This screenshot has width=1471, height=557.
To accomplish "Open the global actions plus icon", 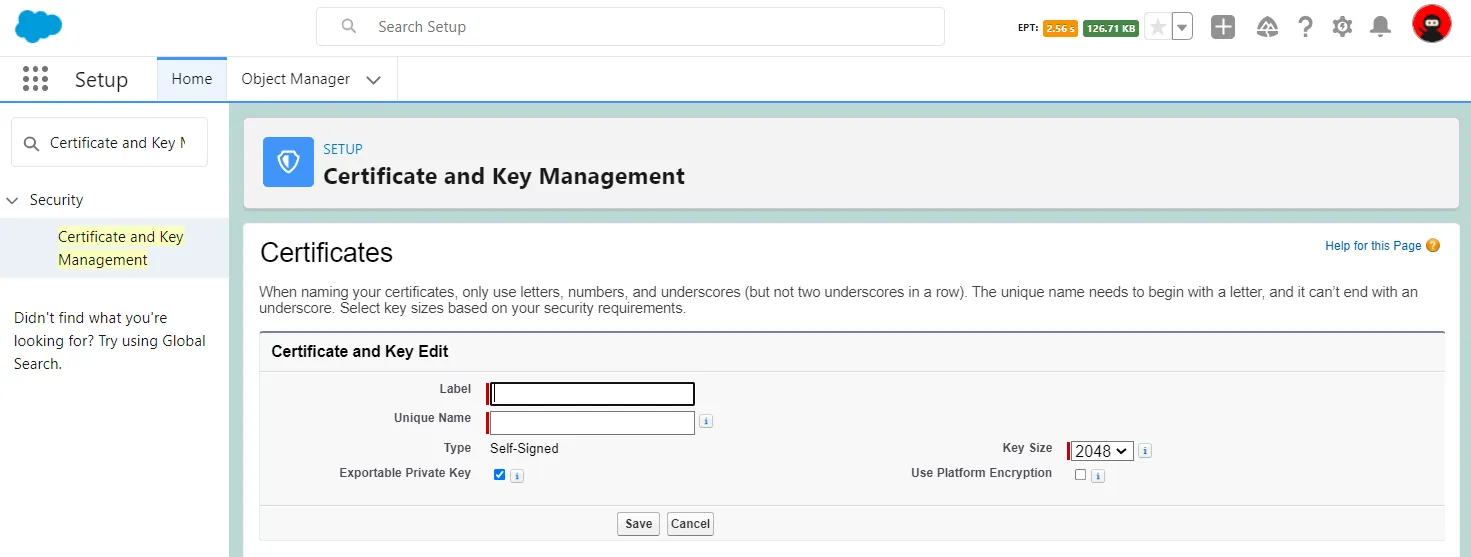I will (x=1222, y=27).
